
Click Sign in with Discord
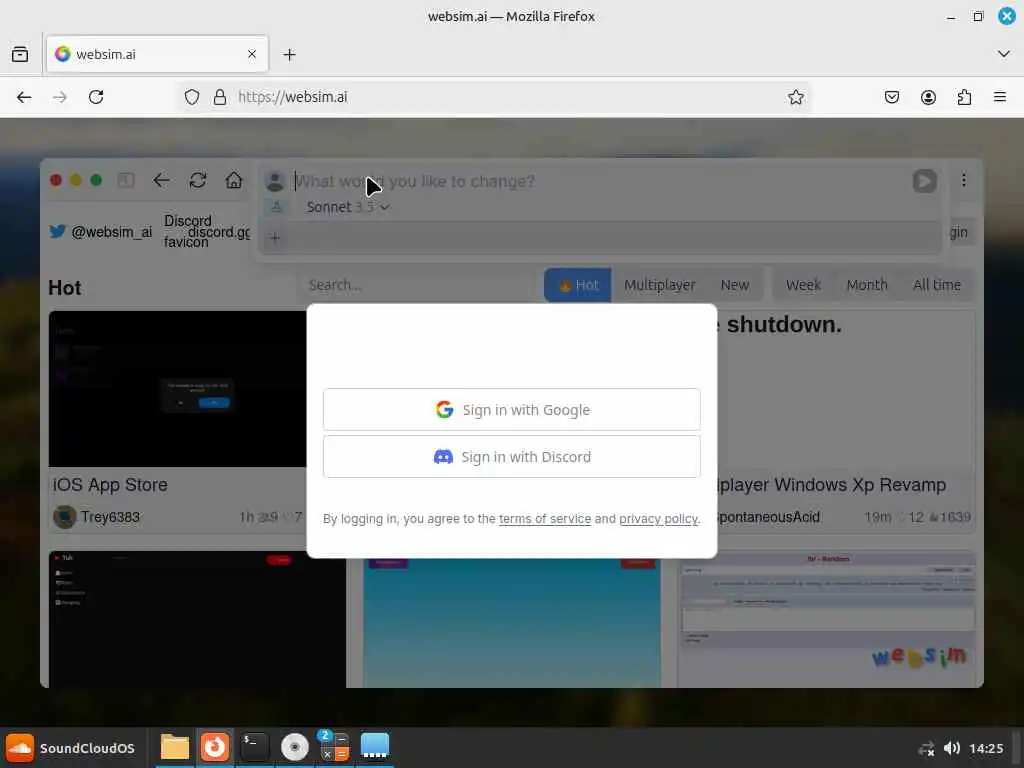[511, 456]
